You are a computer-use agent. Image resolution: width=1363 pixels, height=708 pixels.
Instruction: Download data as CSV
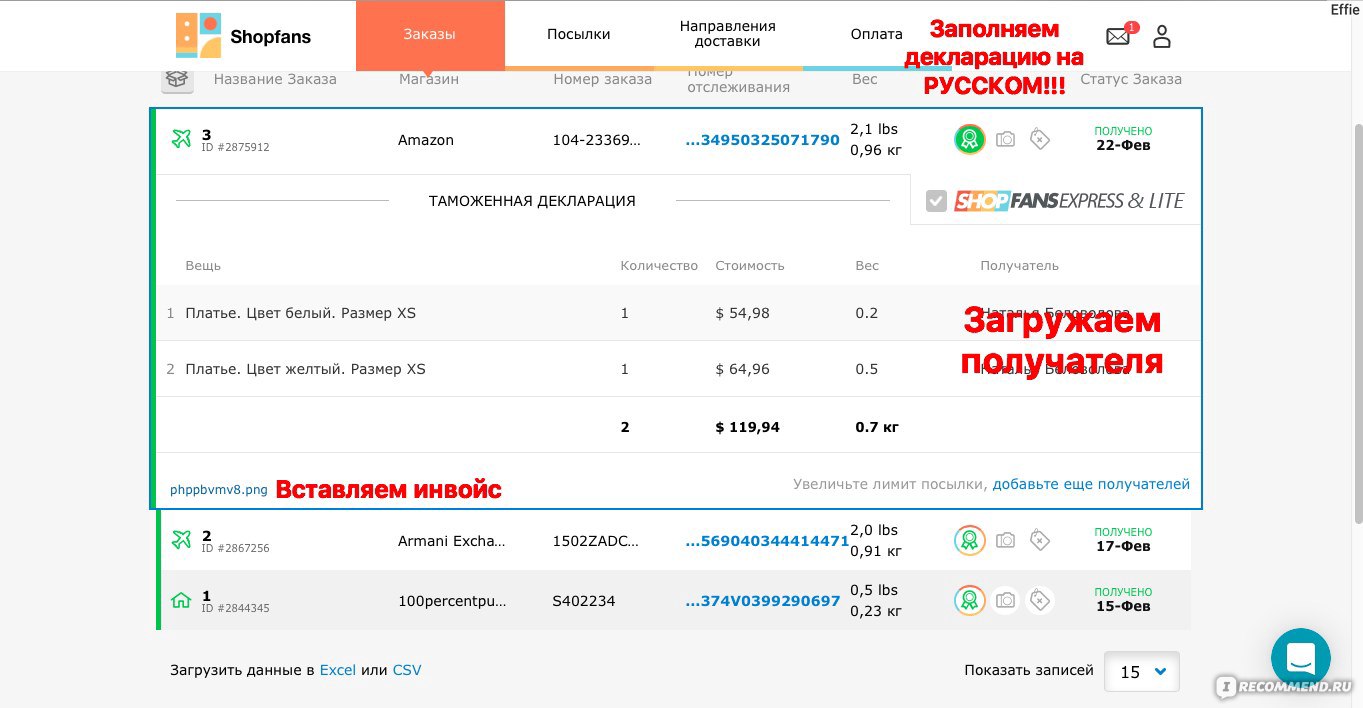(x=407, y=670)
